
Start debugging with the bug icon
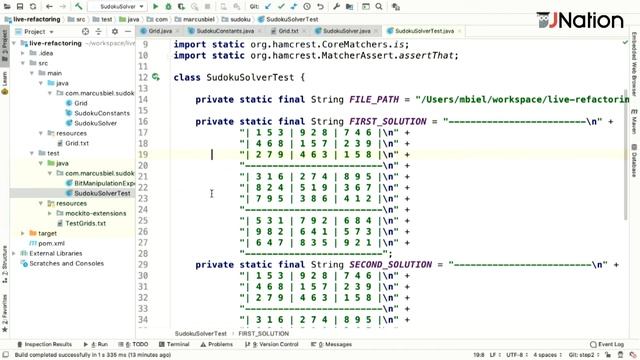tap(168, 7)
